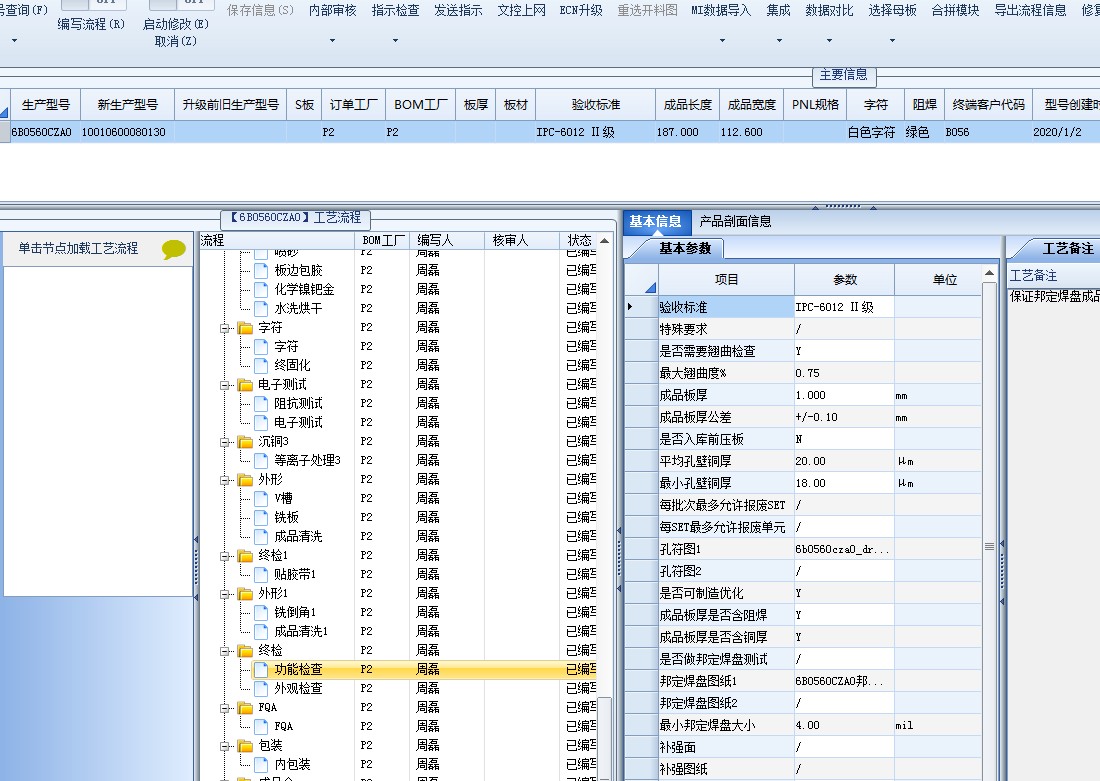Click the 成品板厚 value 1.000
The height and width of the screenshot is (781, 1100).
844,395
